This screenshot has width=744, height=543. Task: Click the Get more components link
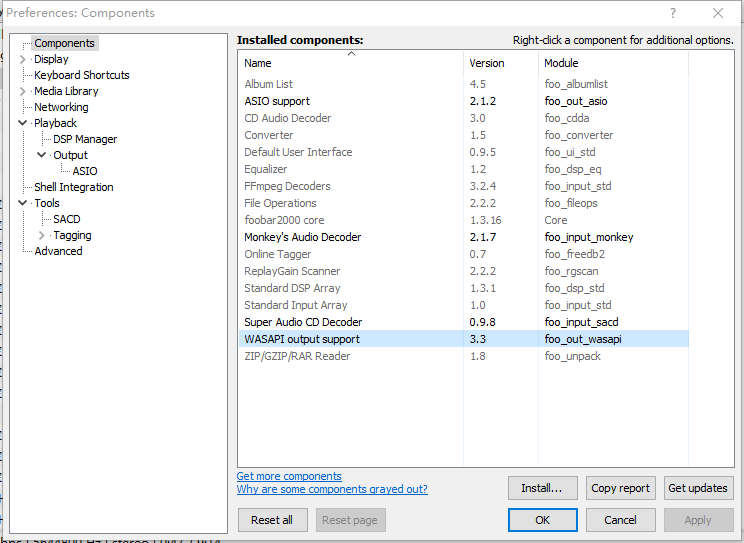289,476
